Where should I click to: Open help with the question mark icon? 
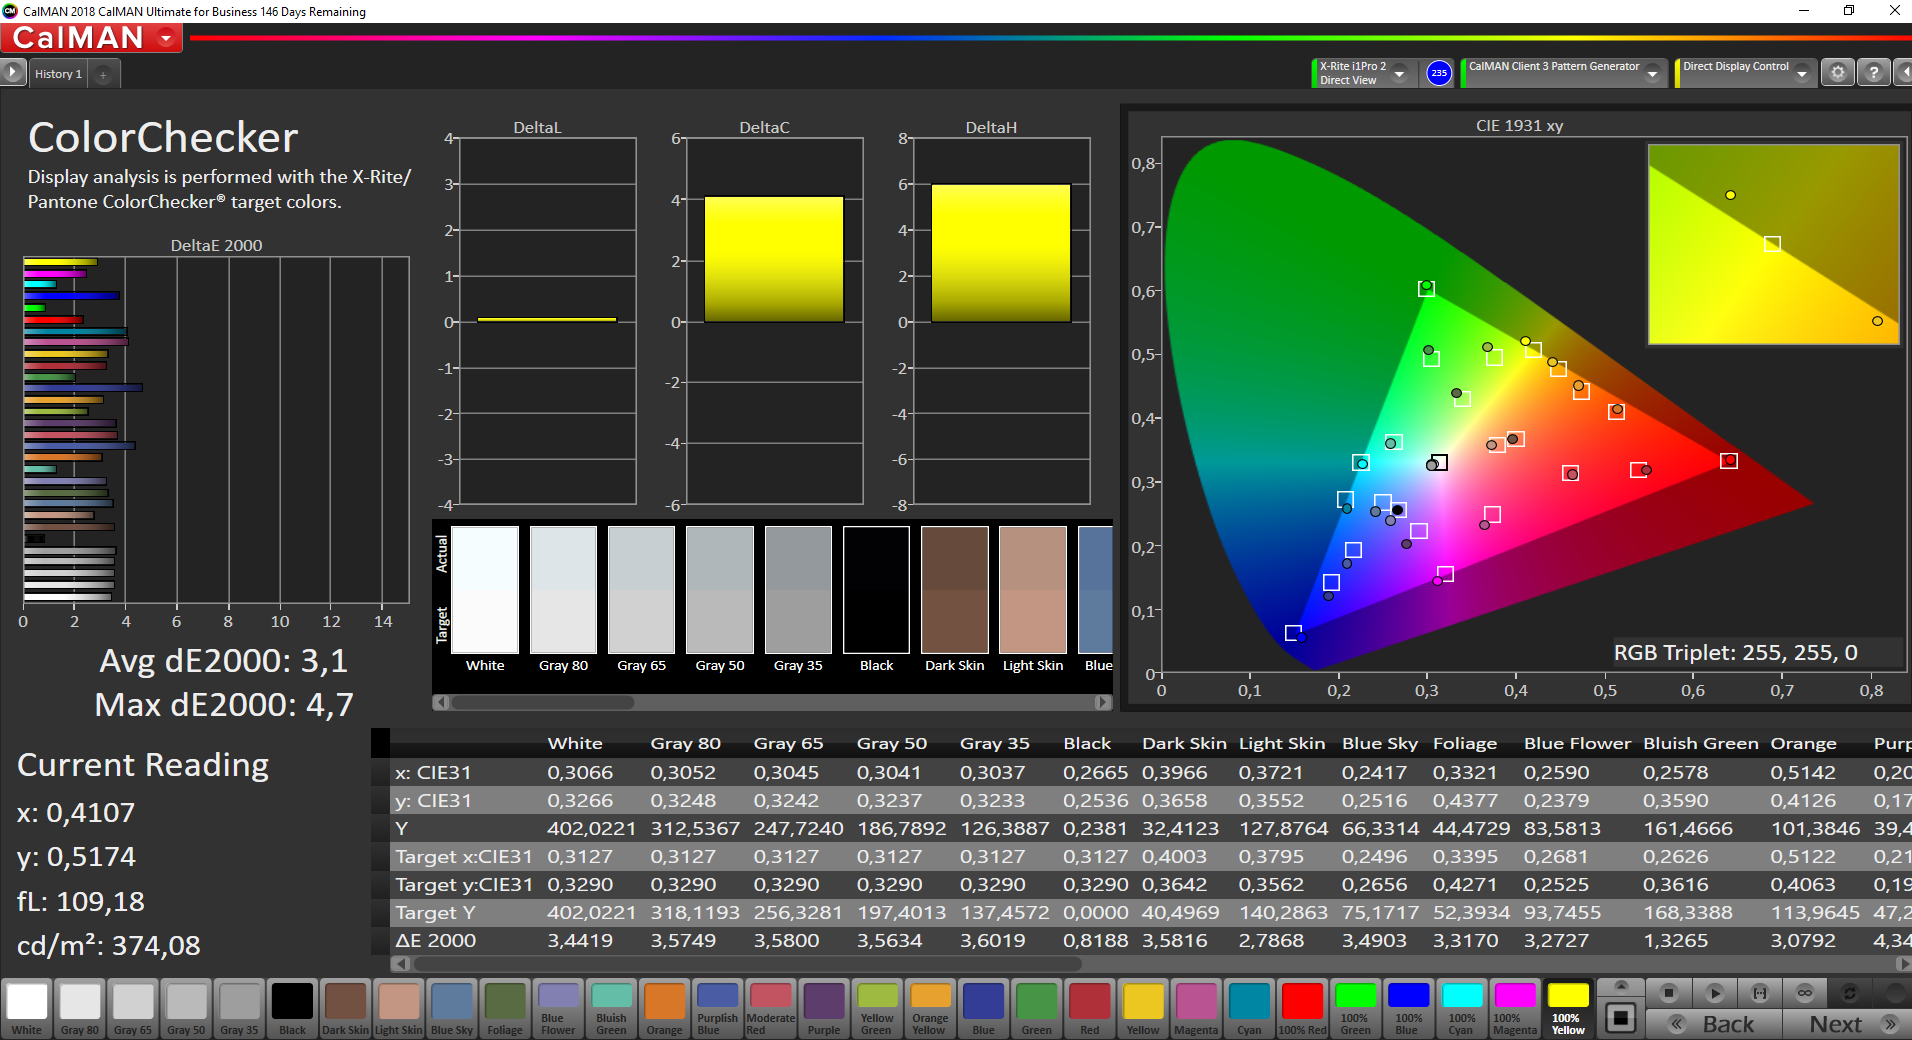point(1873,73)
